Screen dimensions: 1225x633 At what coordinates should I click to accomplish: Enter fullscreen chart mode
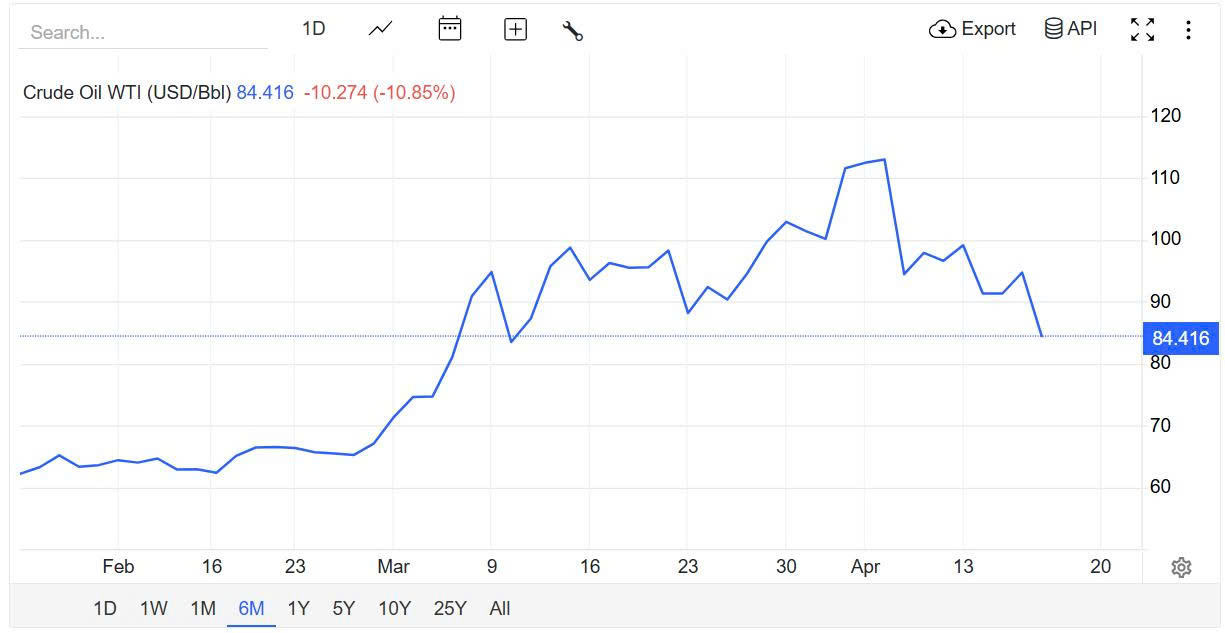[1142, 29]
